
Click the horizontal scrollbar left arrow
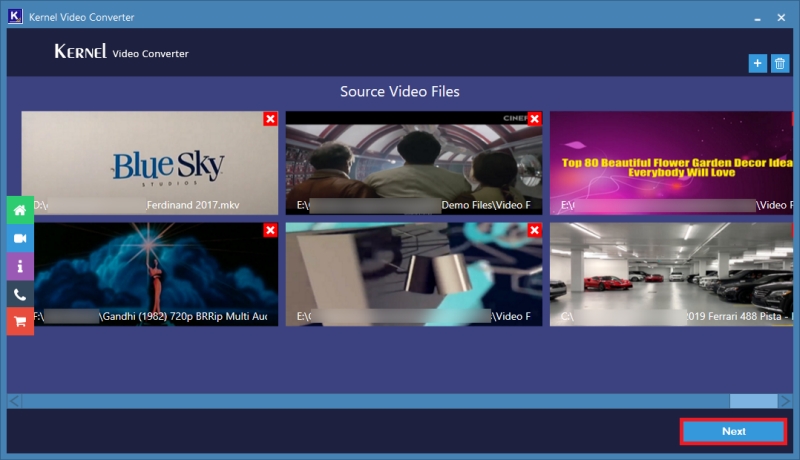tap(14, 401)
